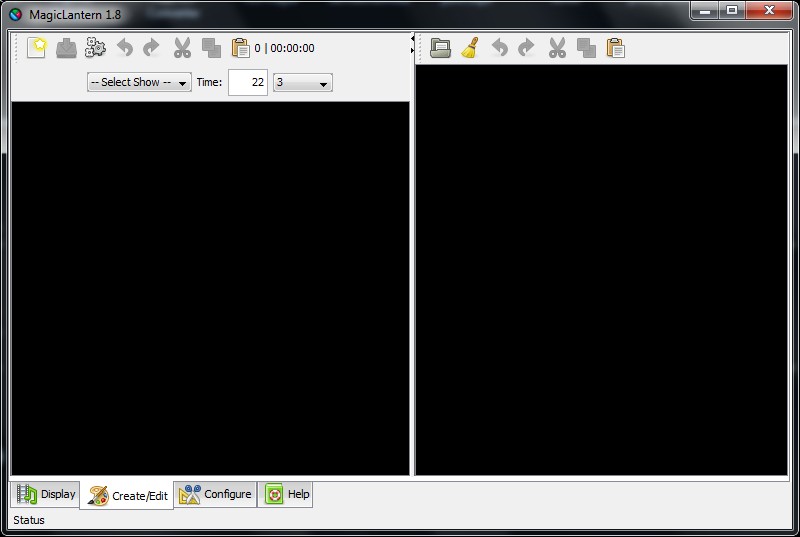Click the Status bar label

(x=29, y=520)
